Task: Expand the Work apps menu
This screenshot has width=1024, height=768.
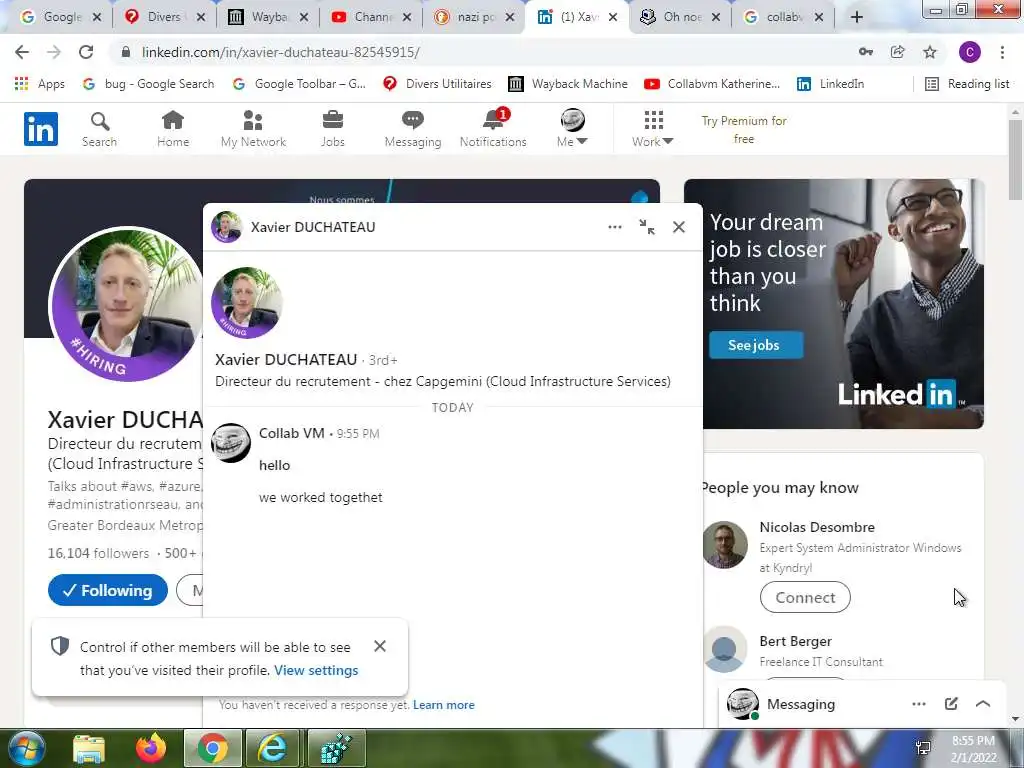Action: click(652, 129)
